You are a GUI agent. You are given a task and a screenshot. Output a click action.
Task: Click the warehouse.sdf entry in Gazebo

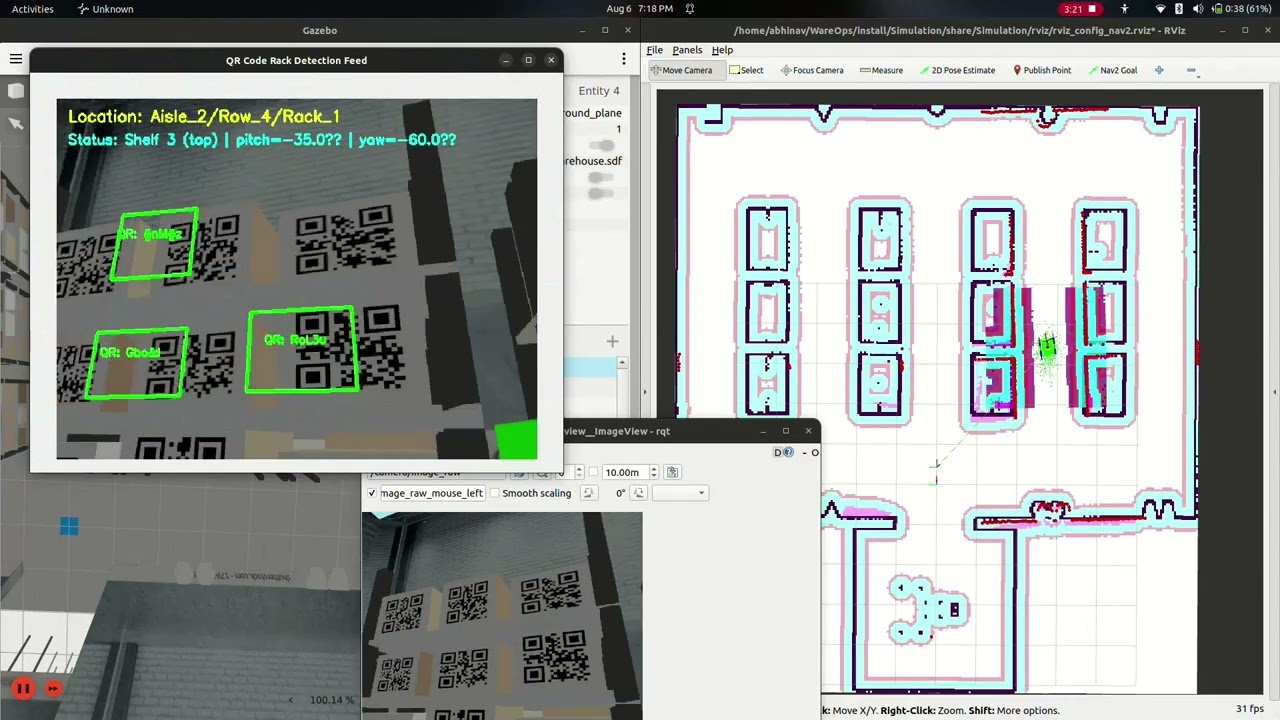coord(594,161)
